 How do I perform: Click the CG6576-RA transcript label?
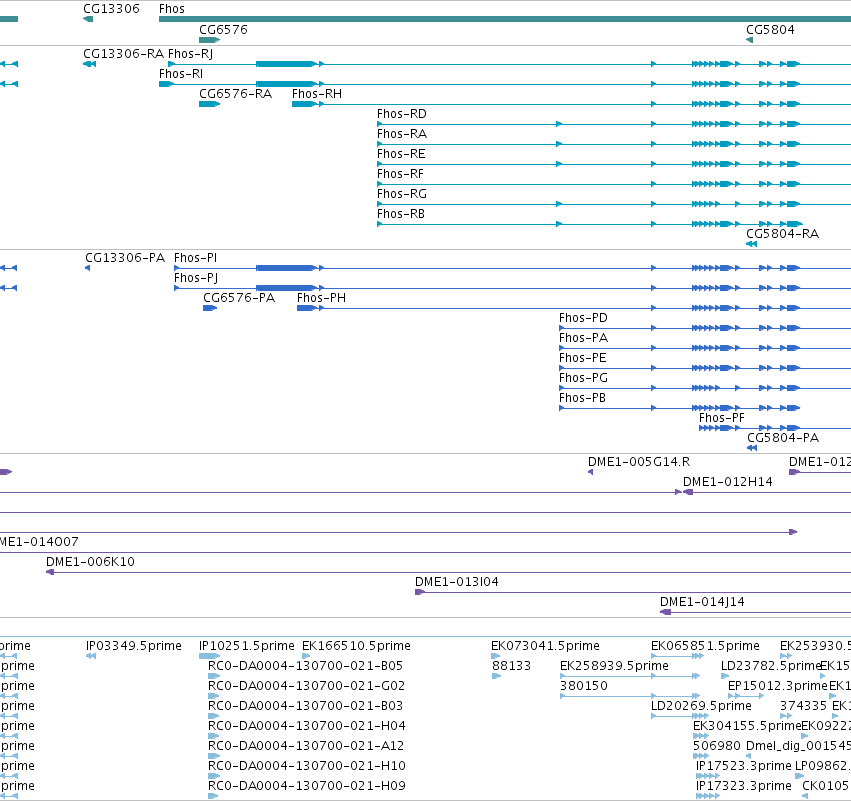click(x=236, y=93)
